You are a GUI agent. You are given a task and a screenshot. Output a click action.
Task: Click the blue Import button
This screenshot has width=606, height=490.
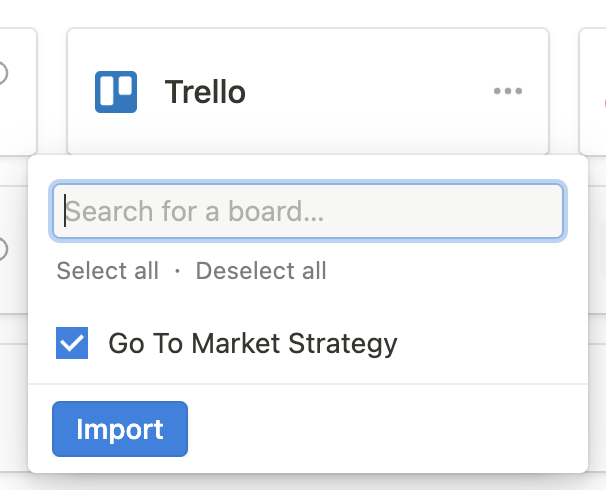point(120,429)
